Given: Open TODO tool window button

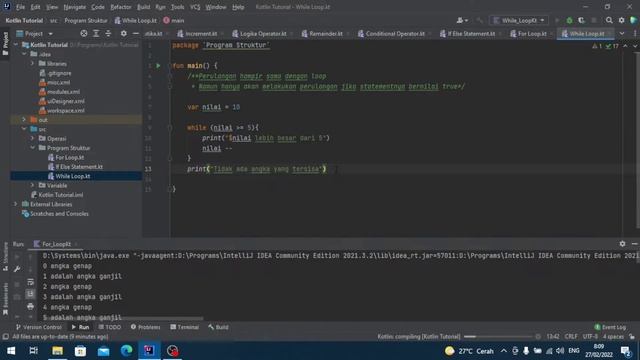Looking at the screenshot, I should [110, 327].
